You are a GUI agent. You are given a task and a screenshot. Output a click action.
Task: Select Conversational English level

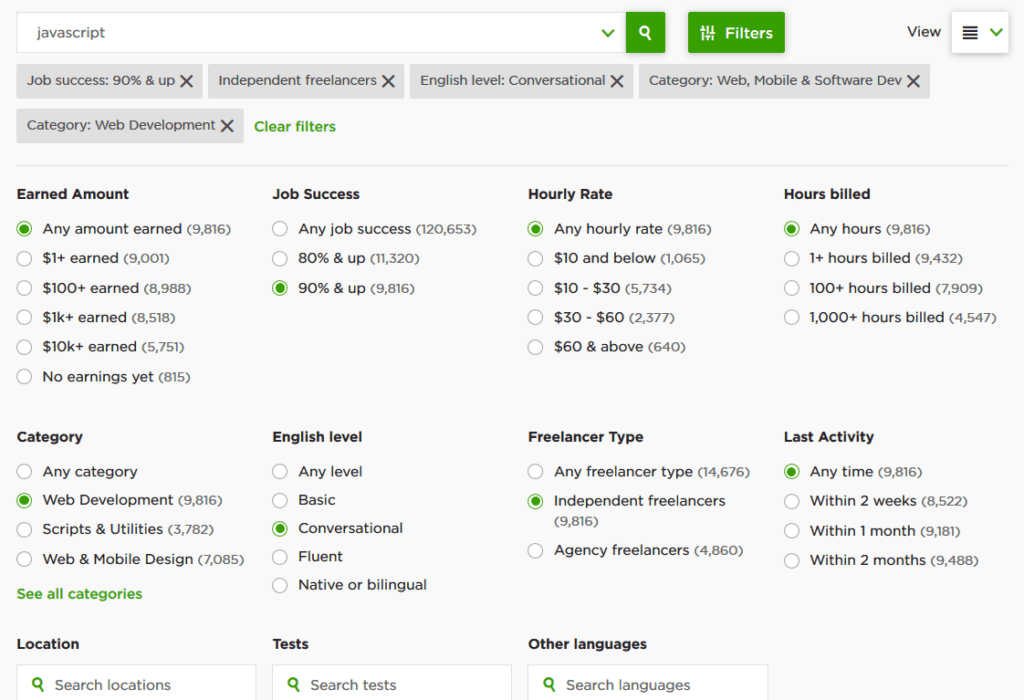pyautogui.click(x=280, y=528)
